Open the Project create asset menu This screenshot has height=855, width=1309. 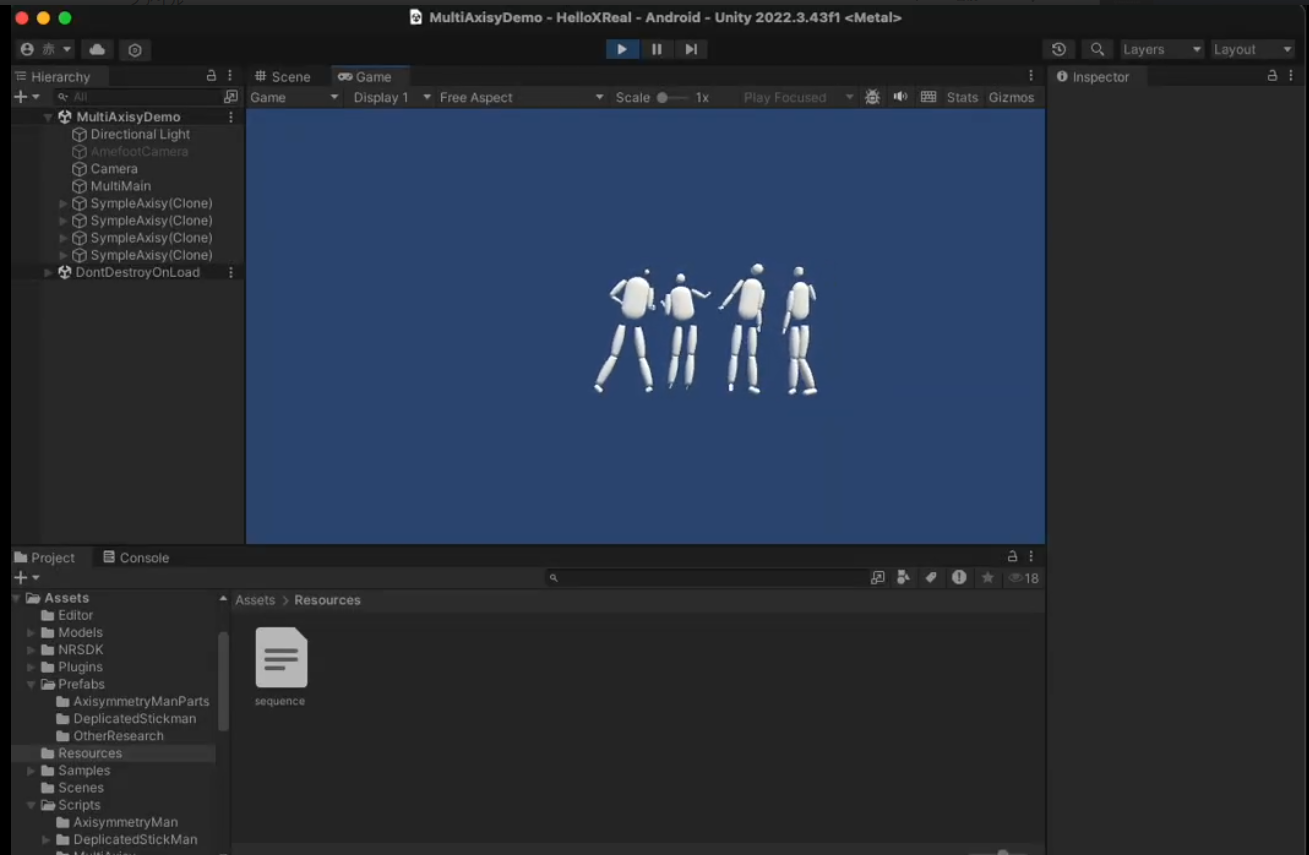(26, 578)
